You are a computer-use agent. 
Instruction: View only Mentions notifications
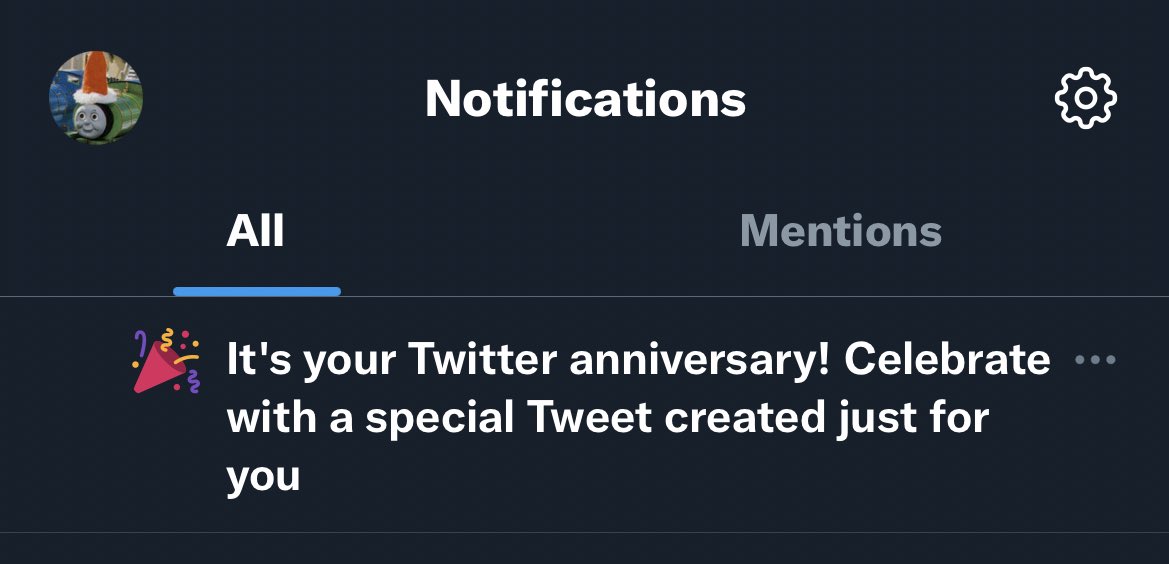pyautogui.click(x=840, y=231)
